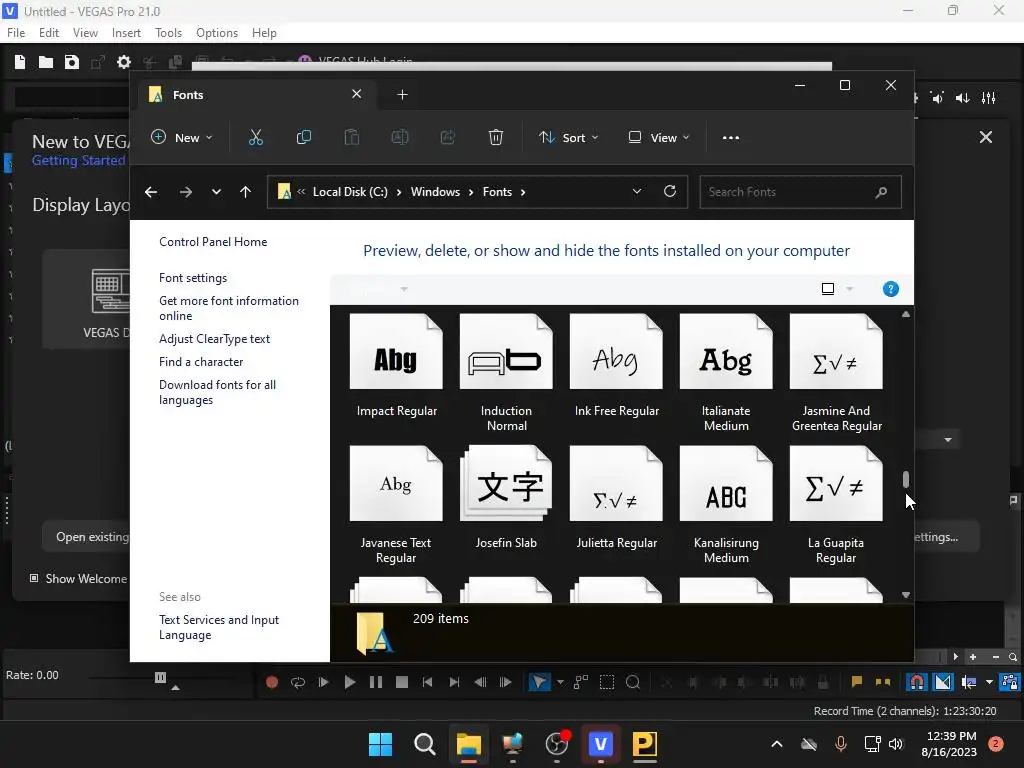Image resolution: width=1024 pixels, height=768 pixels.
Task: Open taskbar Search icon
Action: tap(424, 744)
